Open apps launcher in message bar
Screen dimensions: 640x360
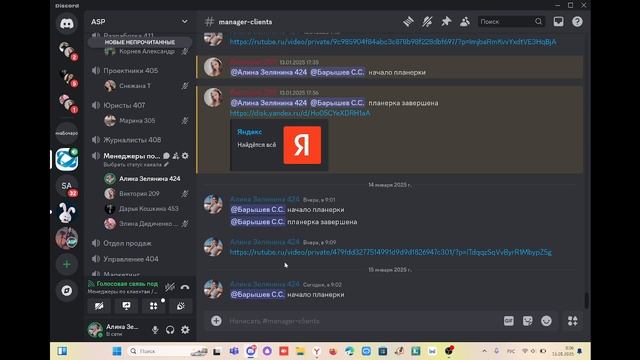572,321
